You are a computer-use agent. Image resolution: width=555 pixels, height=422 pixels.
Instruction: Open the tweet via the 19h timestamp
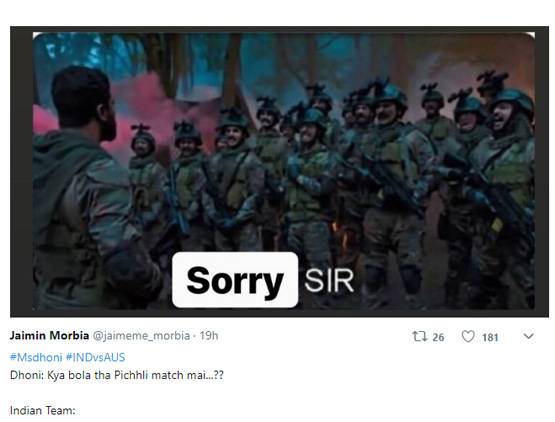(x=209, y=335)
